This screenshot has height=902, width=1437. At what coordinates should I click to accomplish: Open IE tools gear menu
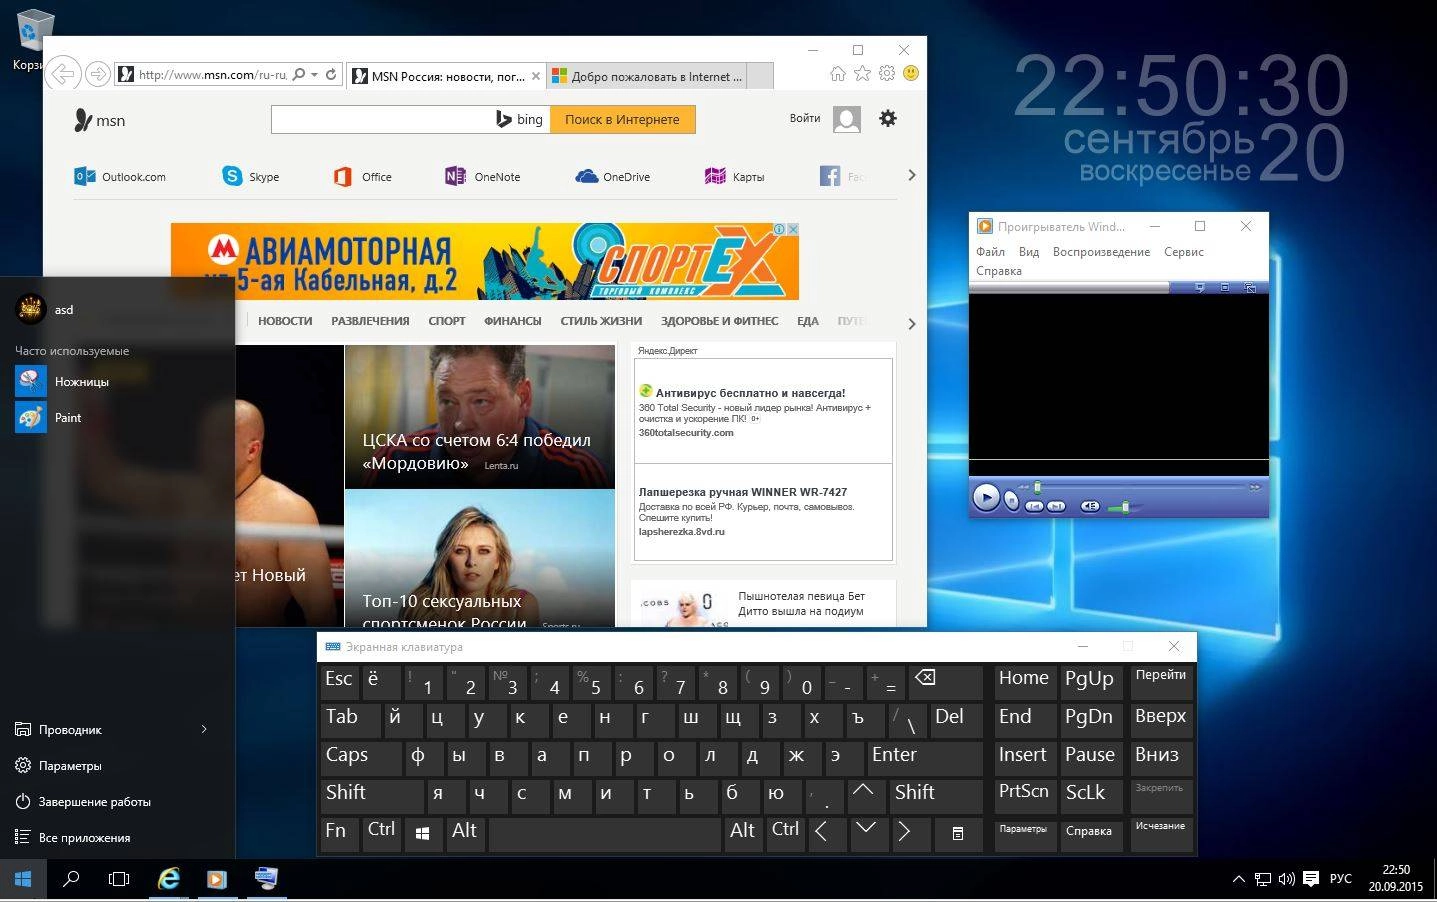(x=887, y=73)
